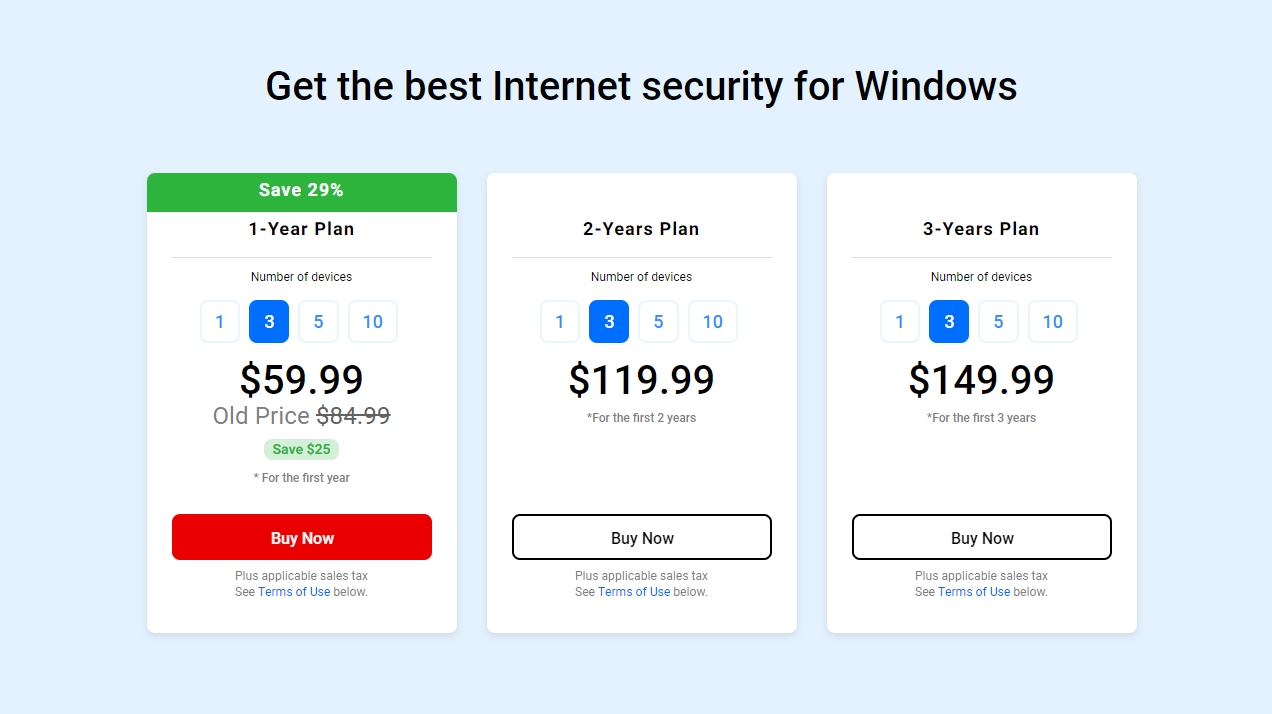Image resolution: width=1272 pixels, height=714 pixels.
Task: Click the Save 29% banner
Action: 301,190
